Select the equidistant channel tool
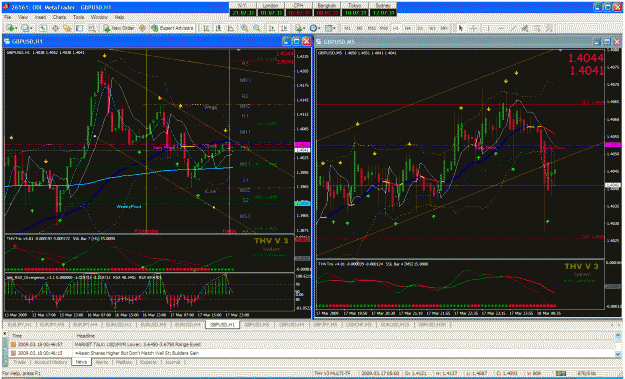 click(x=525, y=28)
